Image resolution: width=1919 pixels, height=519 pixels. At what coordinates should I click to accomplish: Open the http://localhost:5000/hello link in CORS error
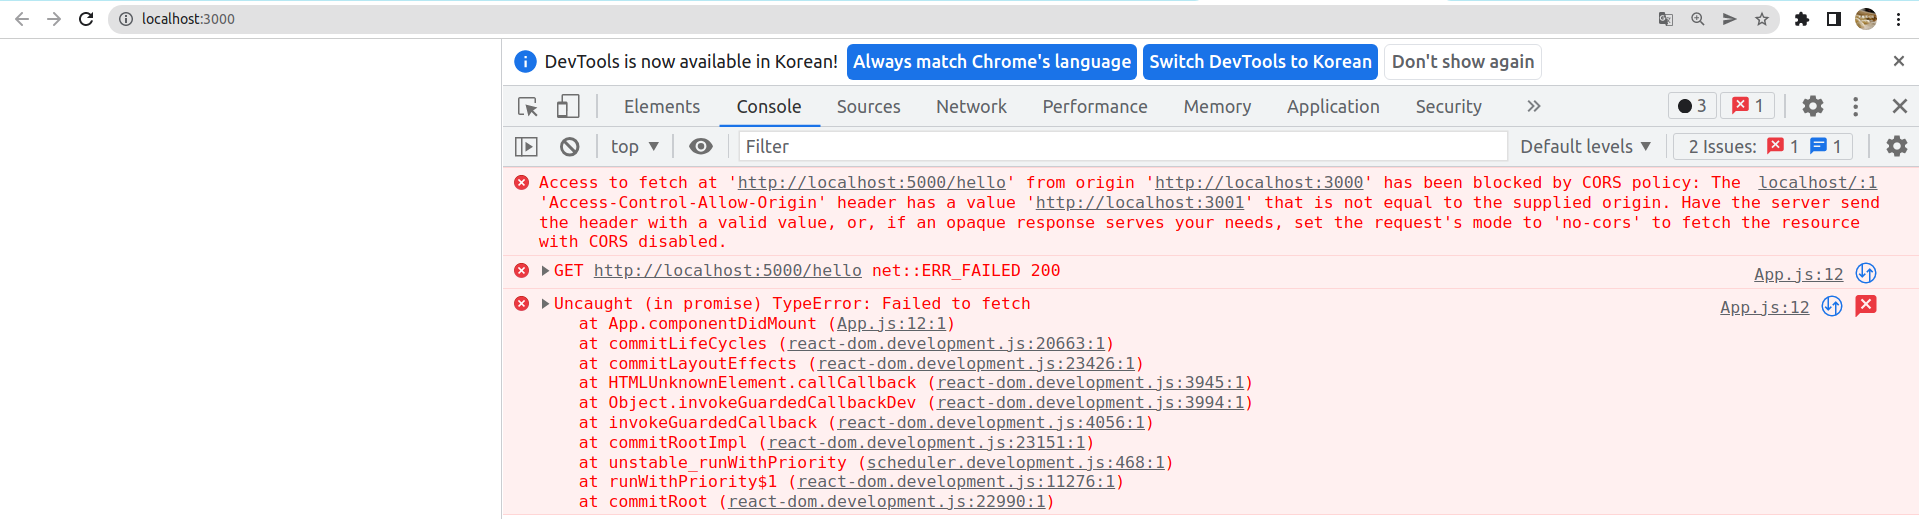(x=871, y=183)
